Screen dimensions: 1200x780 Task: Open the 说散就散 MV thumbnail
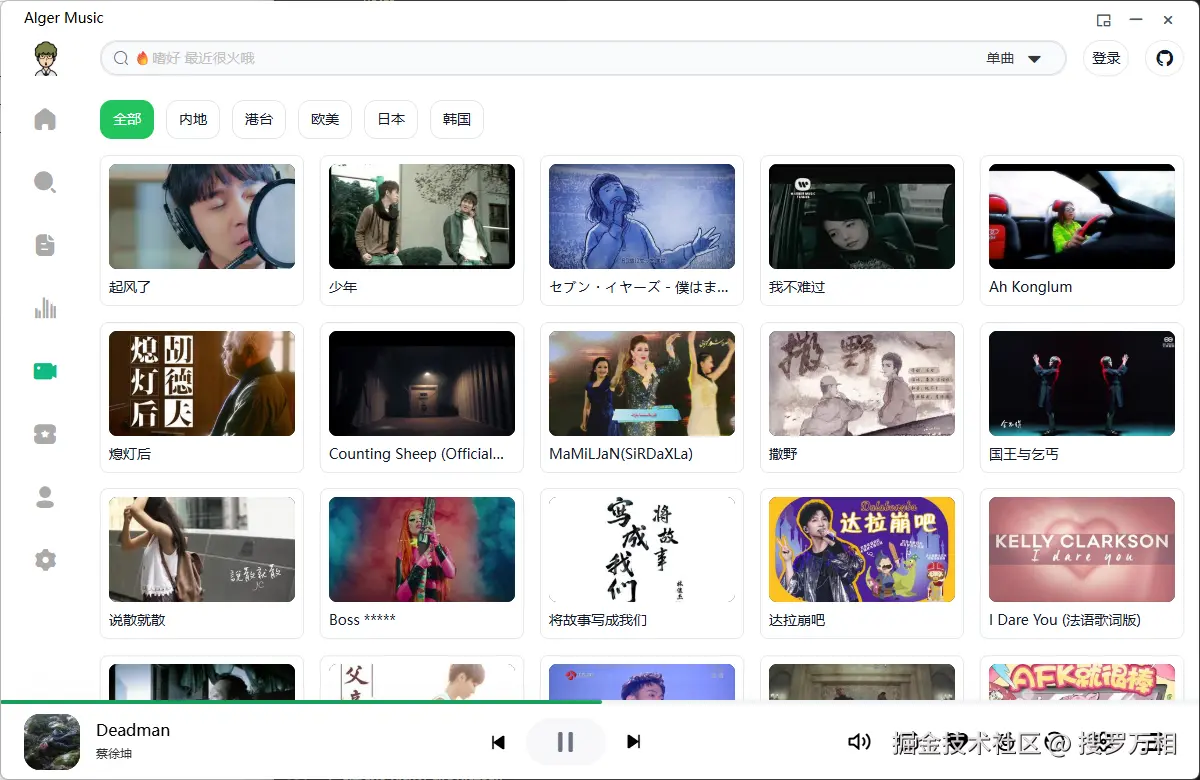[x=202, y=549]
